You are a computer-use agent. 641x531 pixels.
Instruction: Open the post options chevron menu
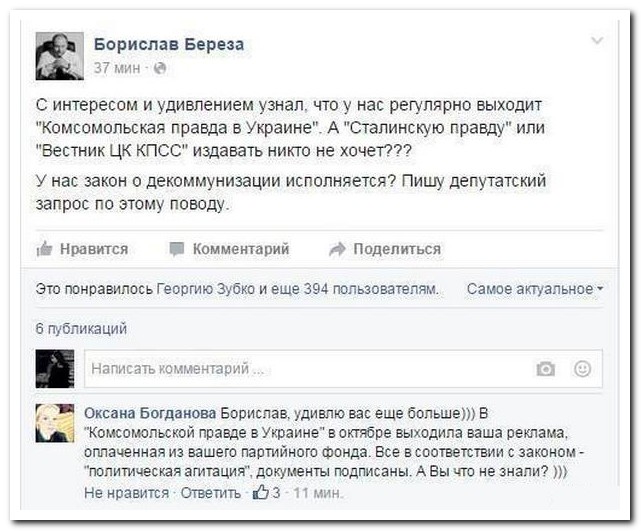[x=597, y=41]
